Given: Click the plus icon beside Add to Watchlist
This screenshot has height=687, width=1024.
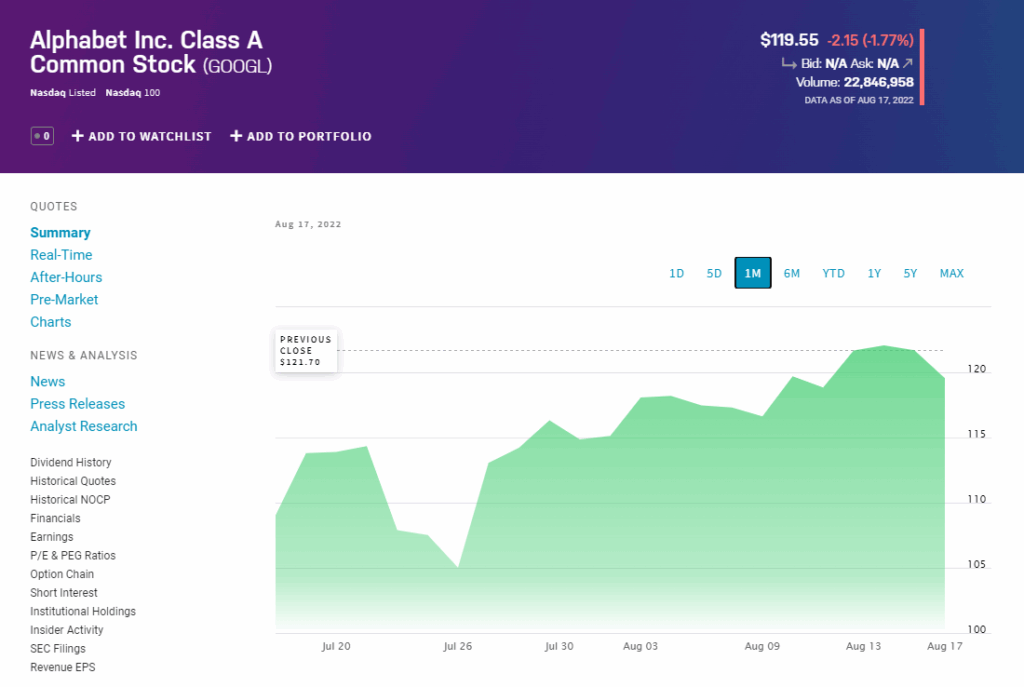Looking at the screenshot, I should coord(77,136).
